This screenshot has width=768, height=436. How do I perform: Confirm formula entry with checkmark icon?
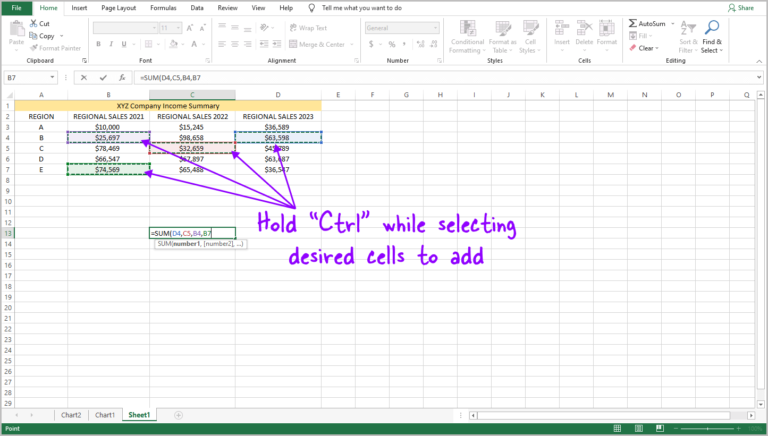coord(103,77)
